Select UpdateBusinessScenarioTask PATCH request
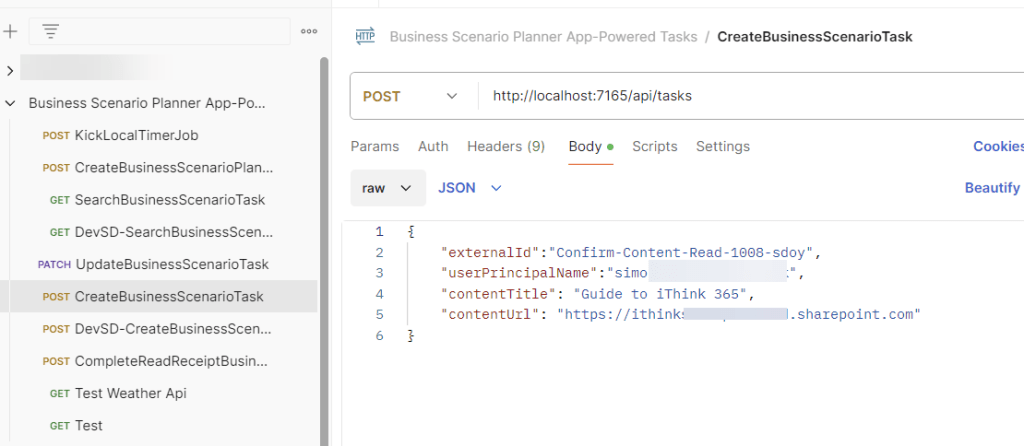This screenshot has height=446, width=1024. 171,264
